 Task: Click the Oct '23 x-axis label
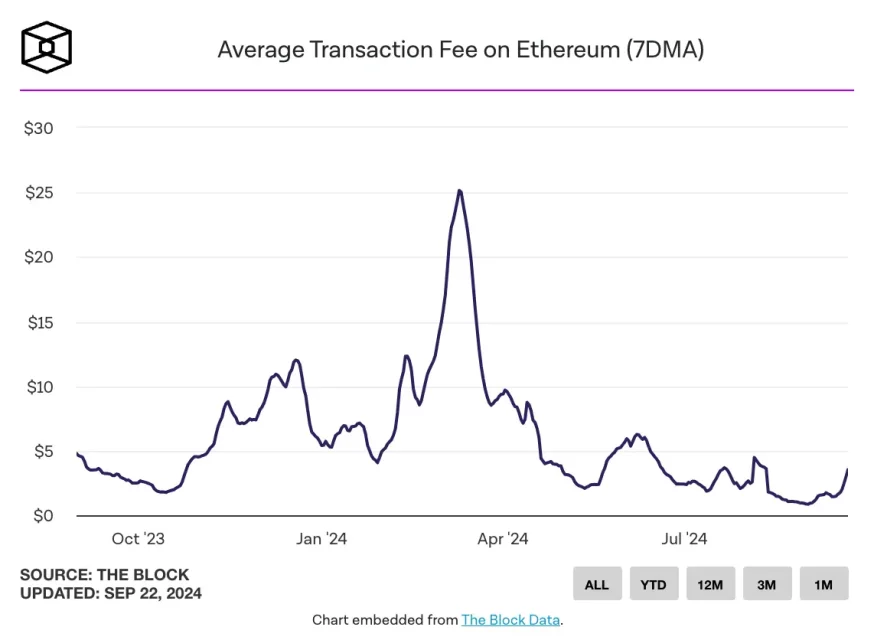(x=138, y=539)
